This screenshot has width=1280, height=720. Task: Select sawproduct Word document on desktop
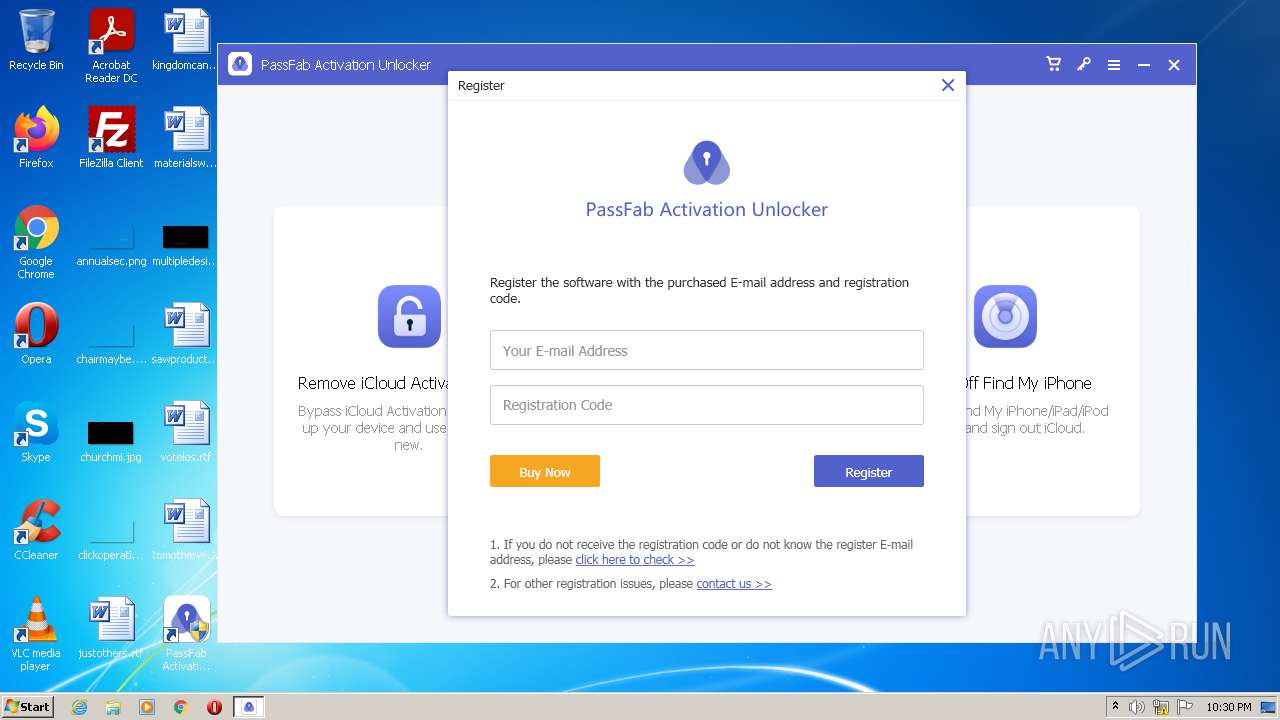[x=186, y=333]
